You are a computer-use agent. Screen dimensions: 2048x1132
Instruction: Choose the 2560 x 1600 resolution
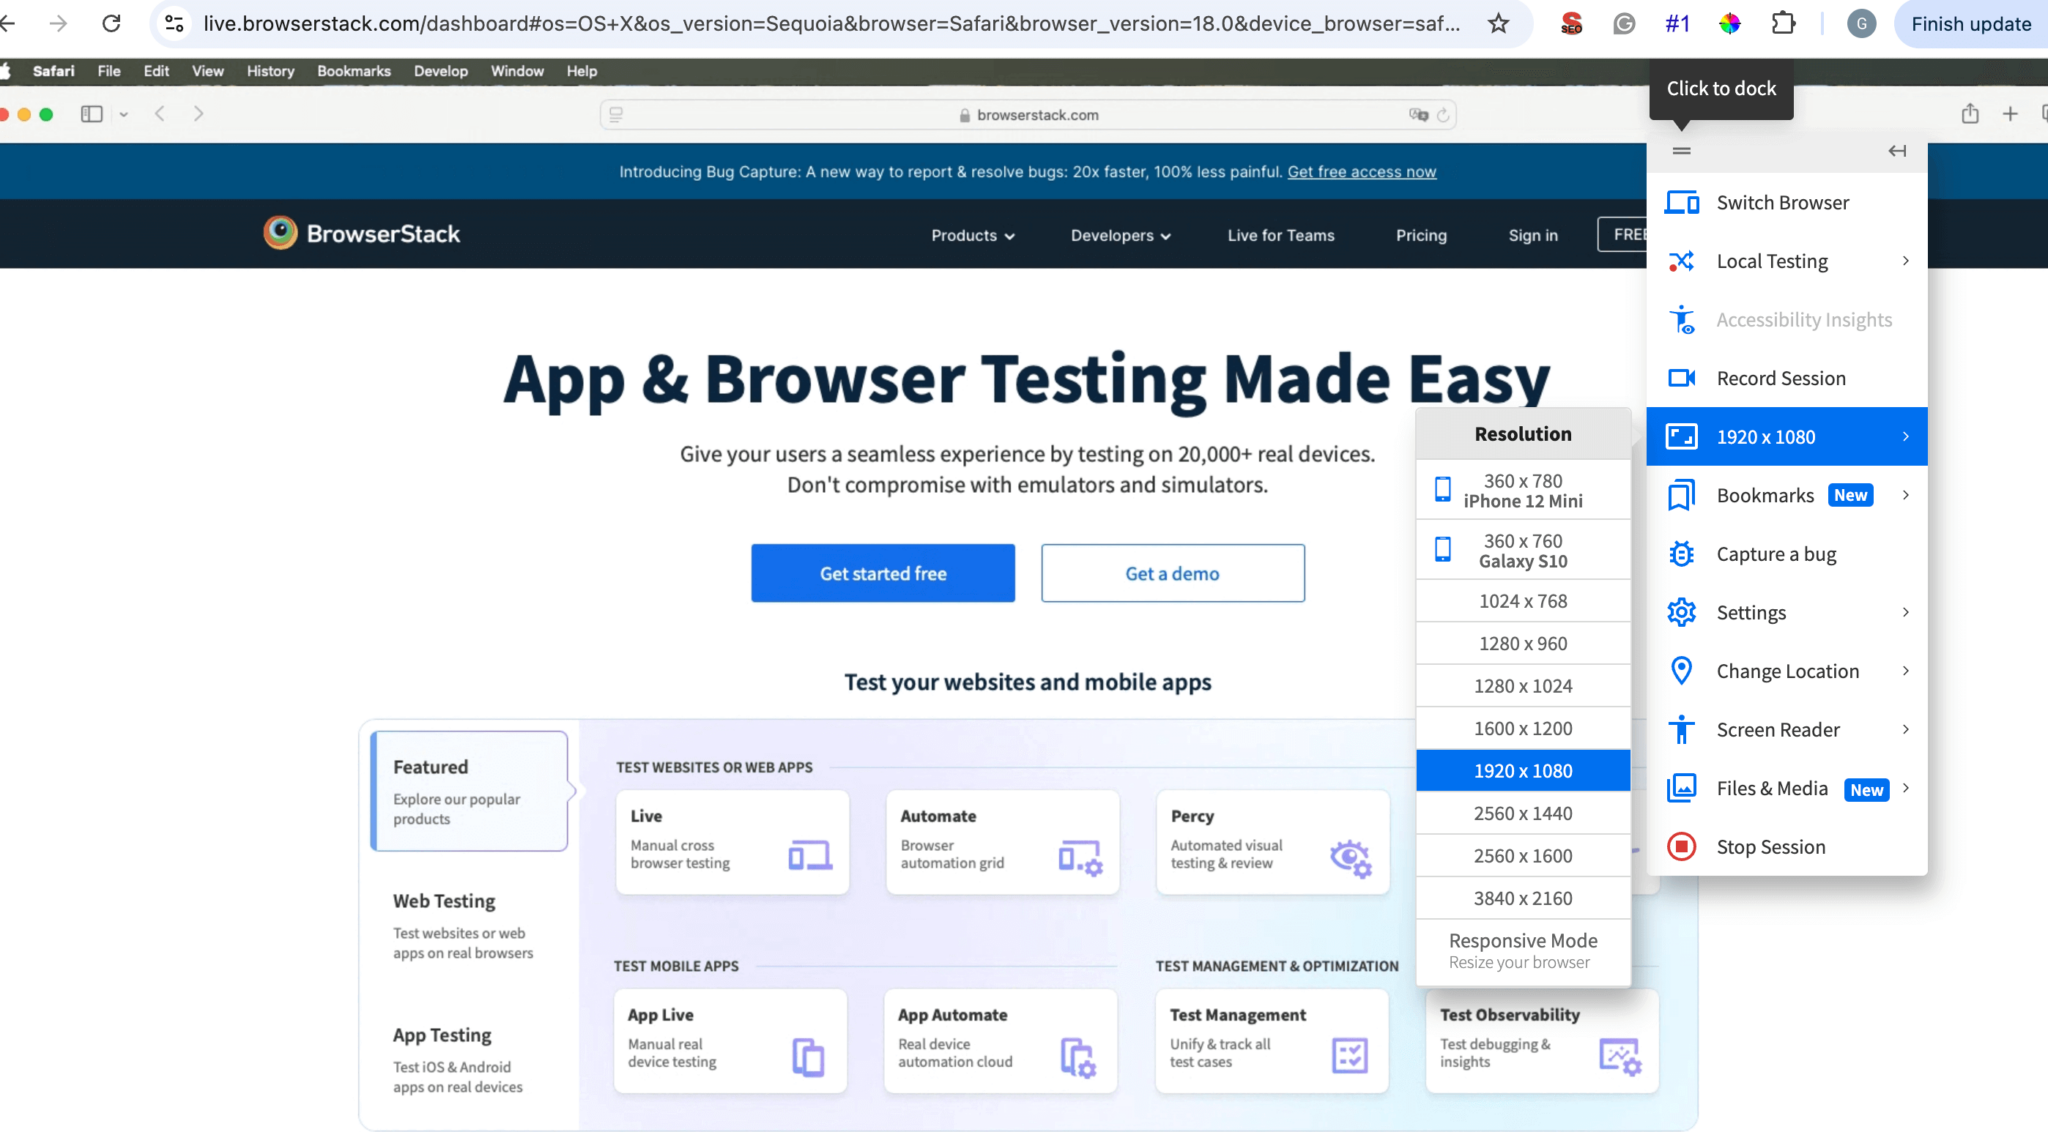[x=1523, y=856]
